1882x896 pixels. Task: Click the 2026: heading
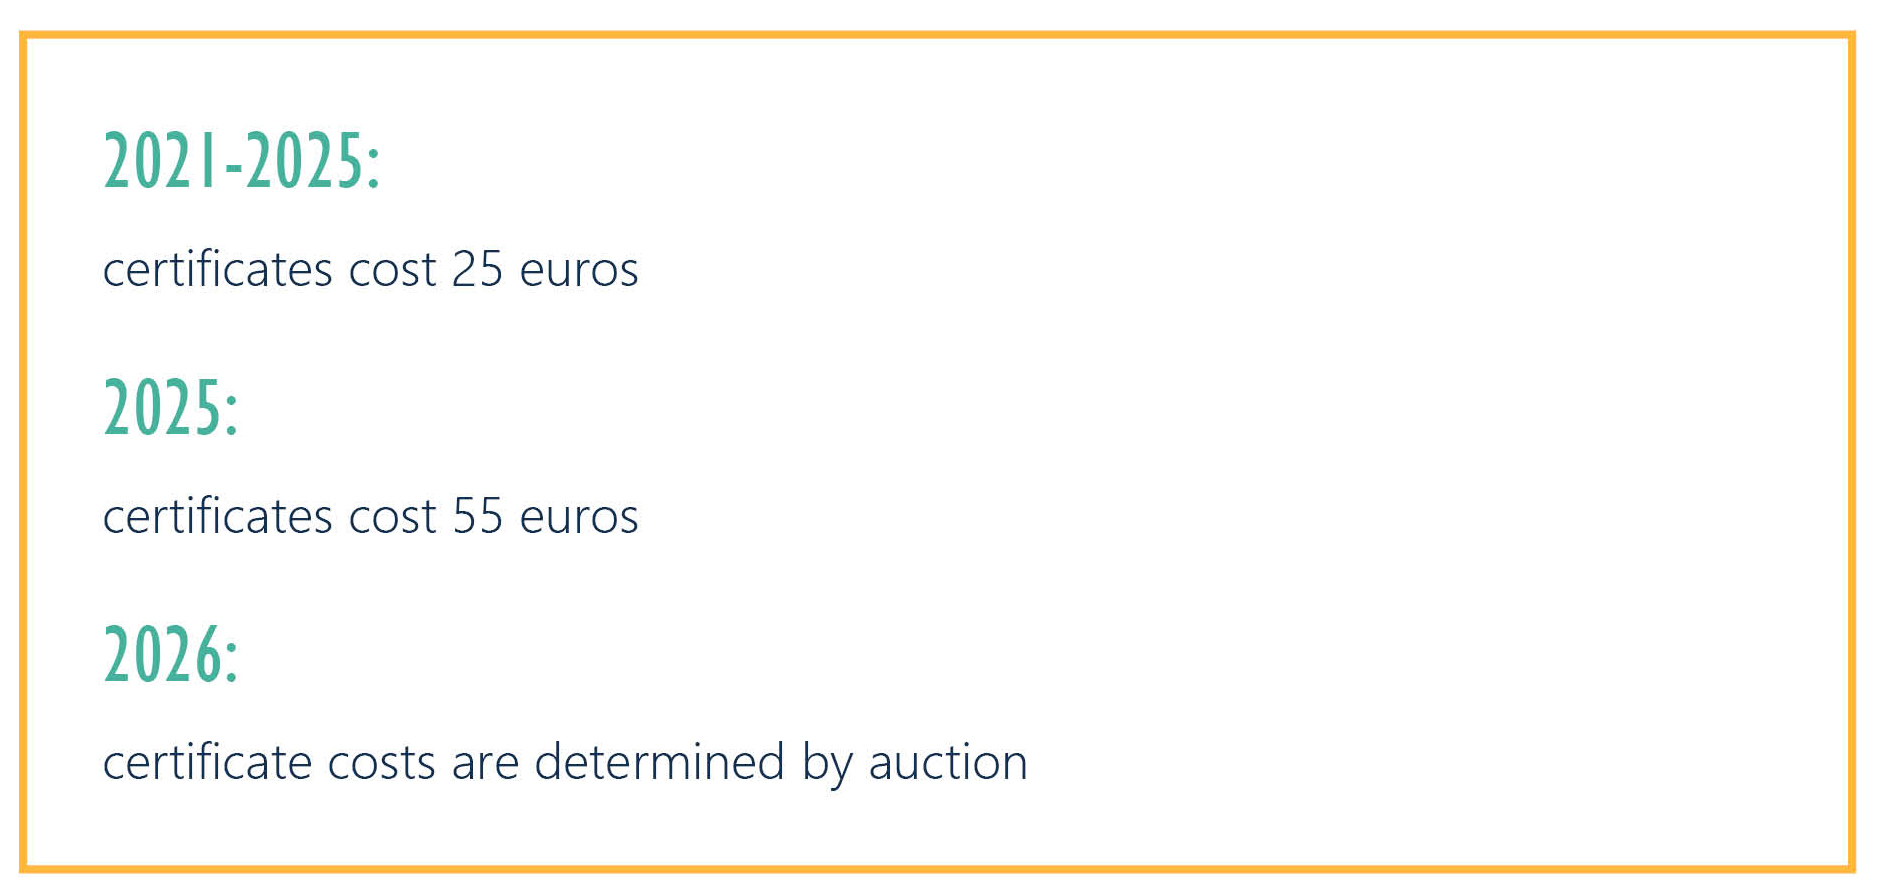click(171, 655)
